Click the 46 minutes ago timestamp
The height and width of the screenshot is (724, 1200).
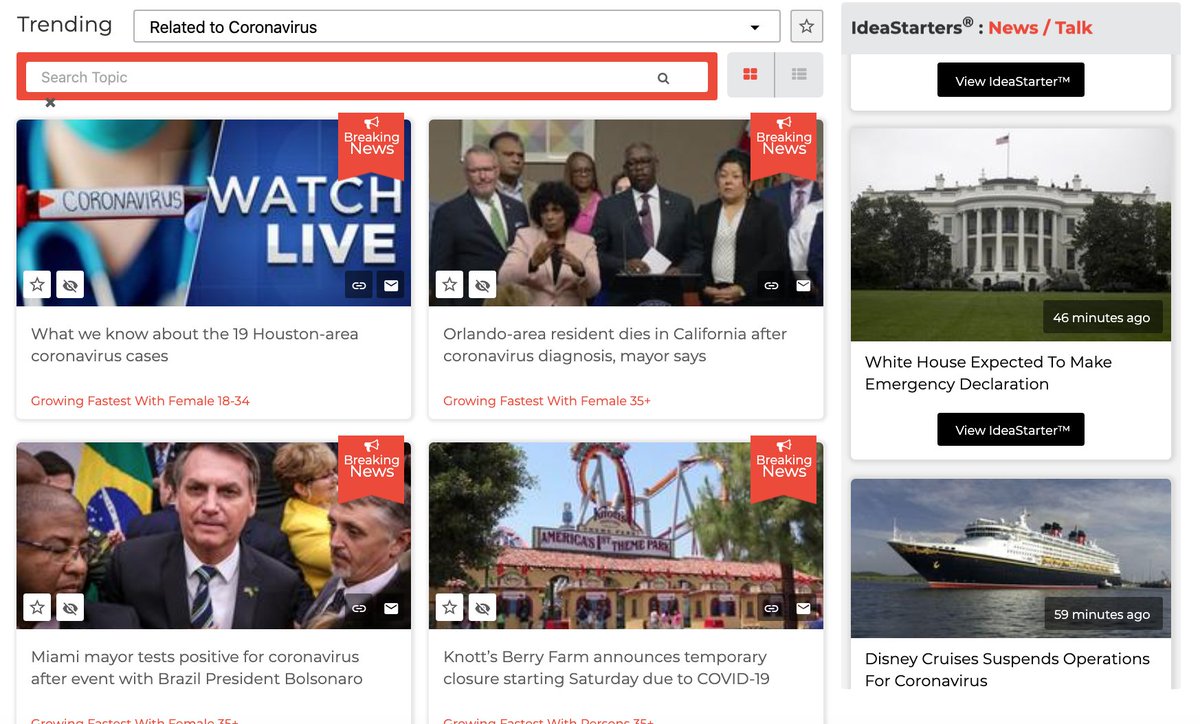tap(1102, 317)
